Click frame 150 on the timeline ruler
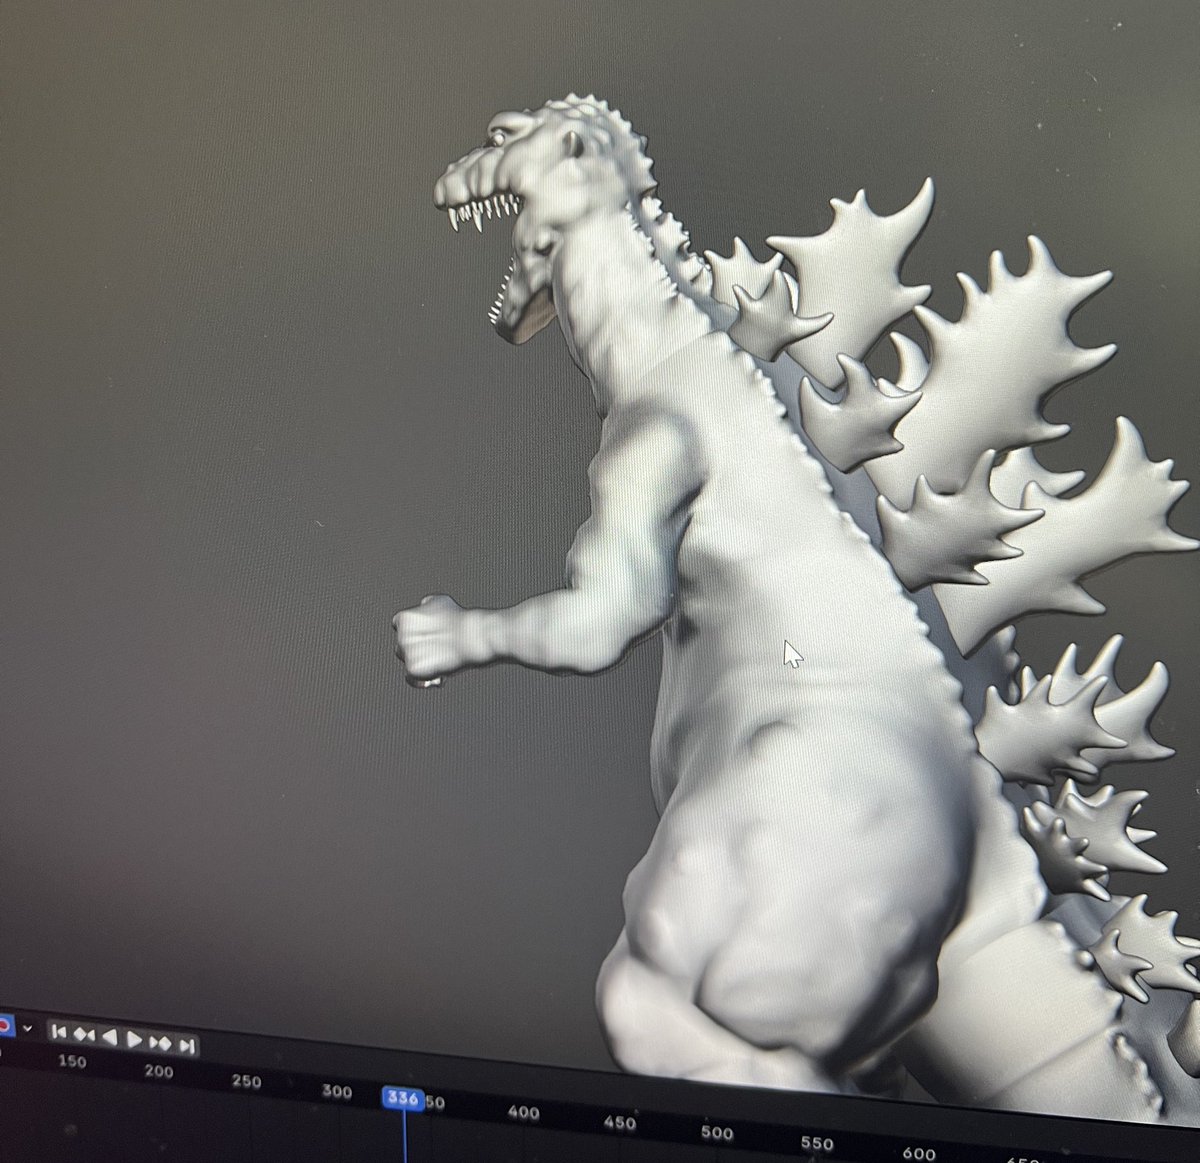The height and width of the screenshot is (1163, 1200). 72,1062
